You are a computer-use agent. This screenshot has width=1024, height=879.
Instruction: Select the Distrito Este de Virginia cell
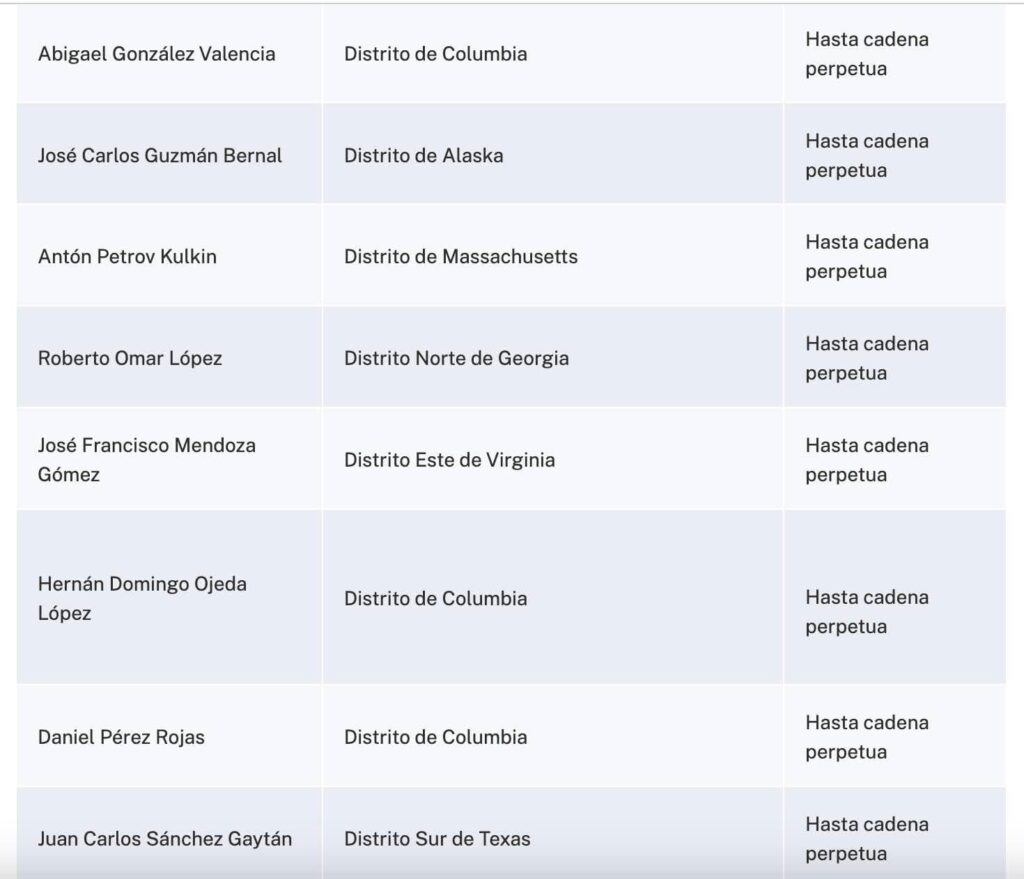(449, 460)
